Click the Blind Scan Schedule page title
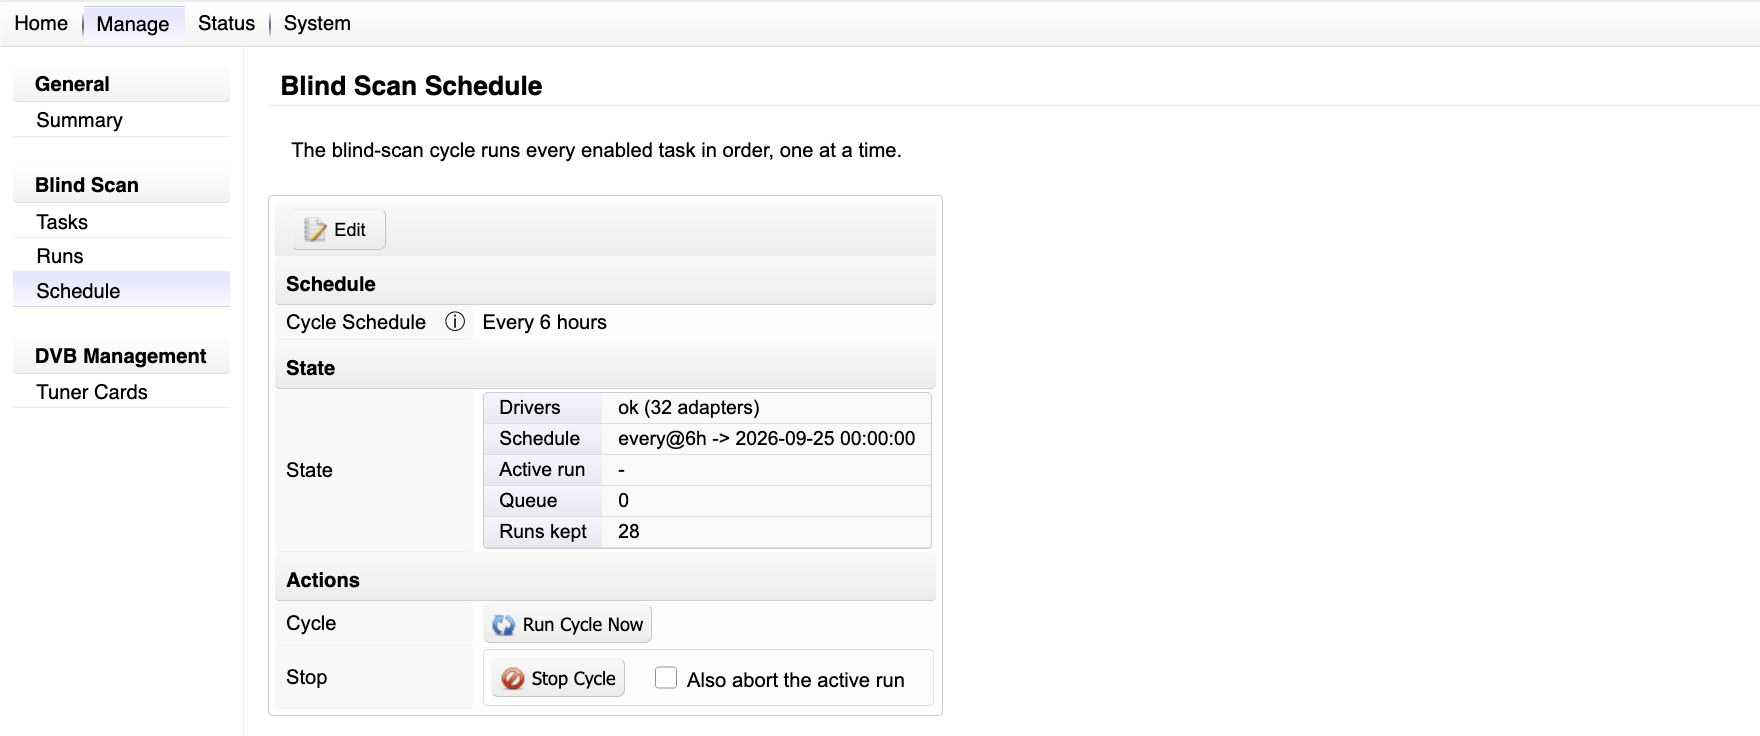 click(411, 86)
